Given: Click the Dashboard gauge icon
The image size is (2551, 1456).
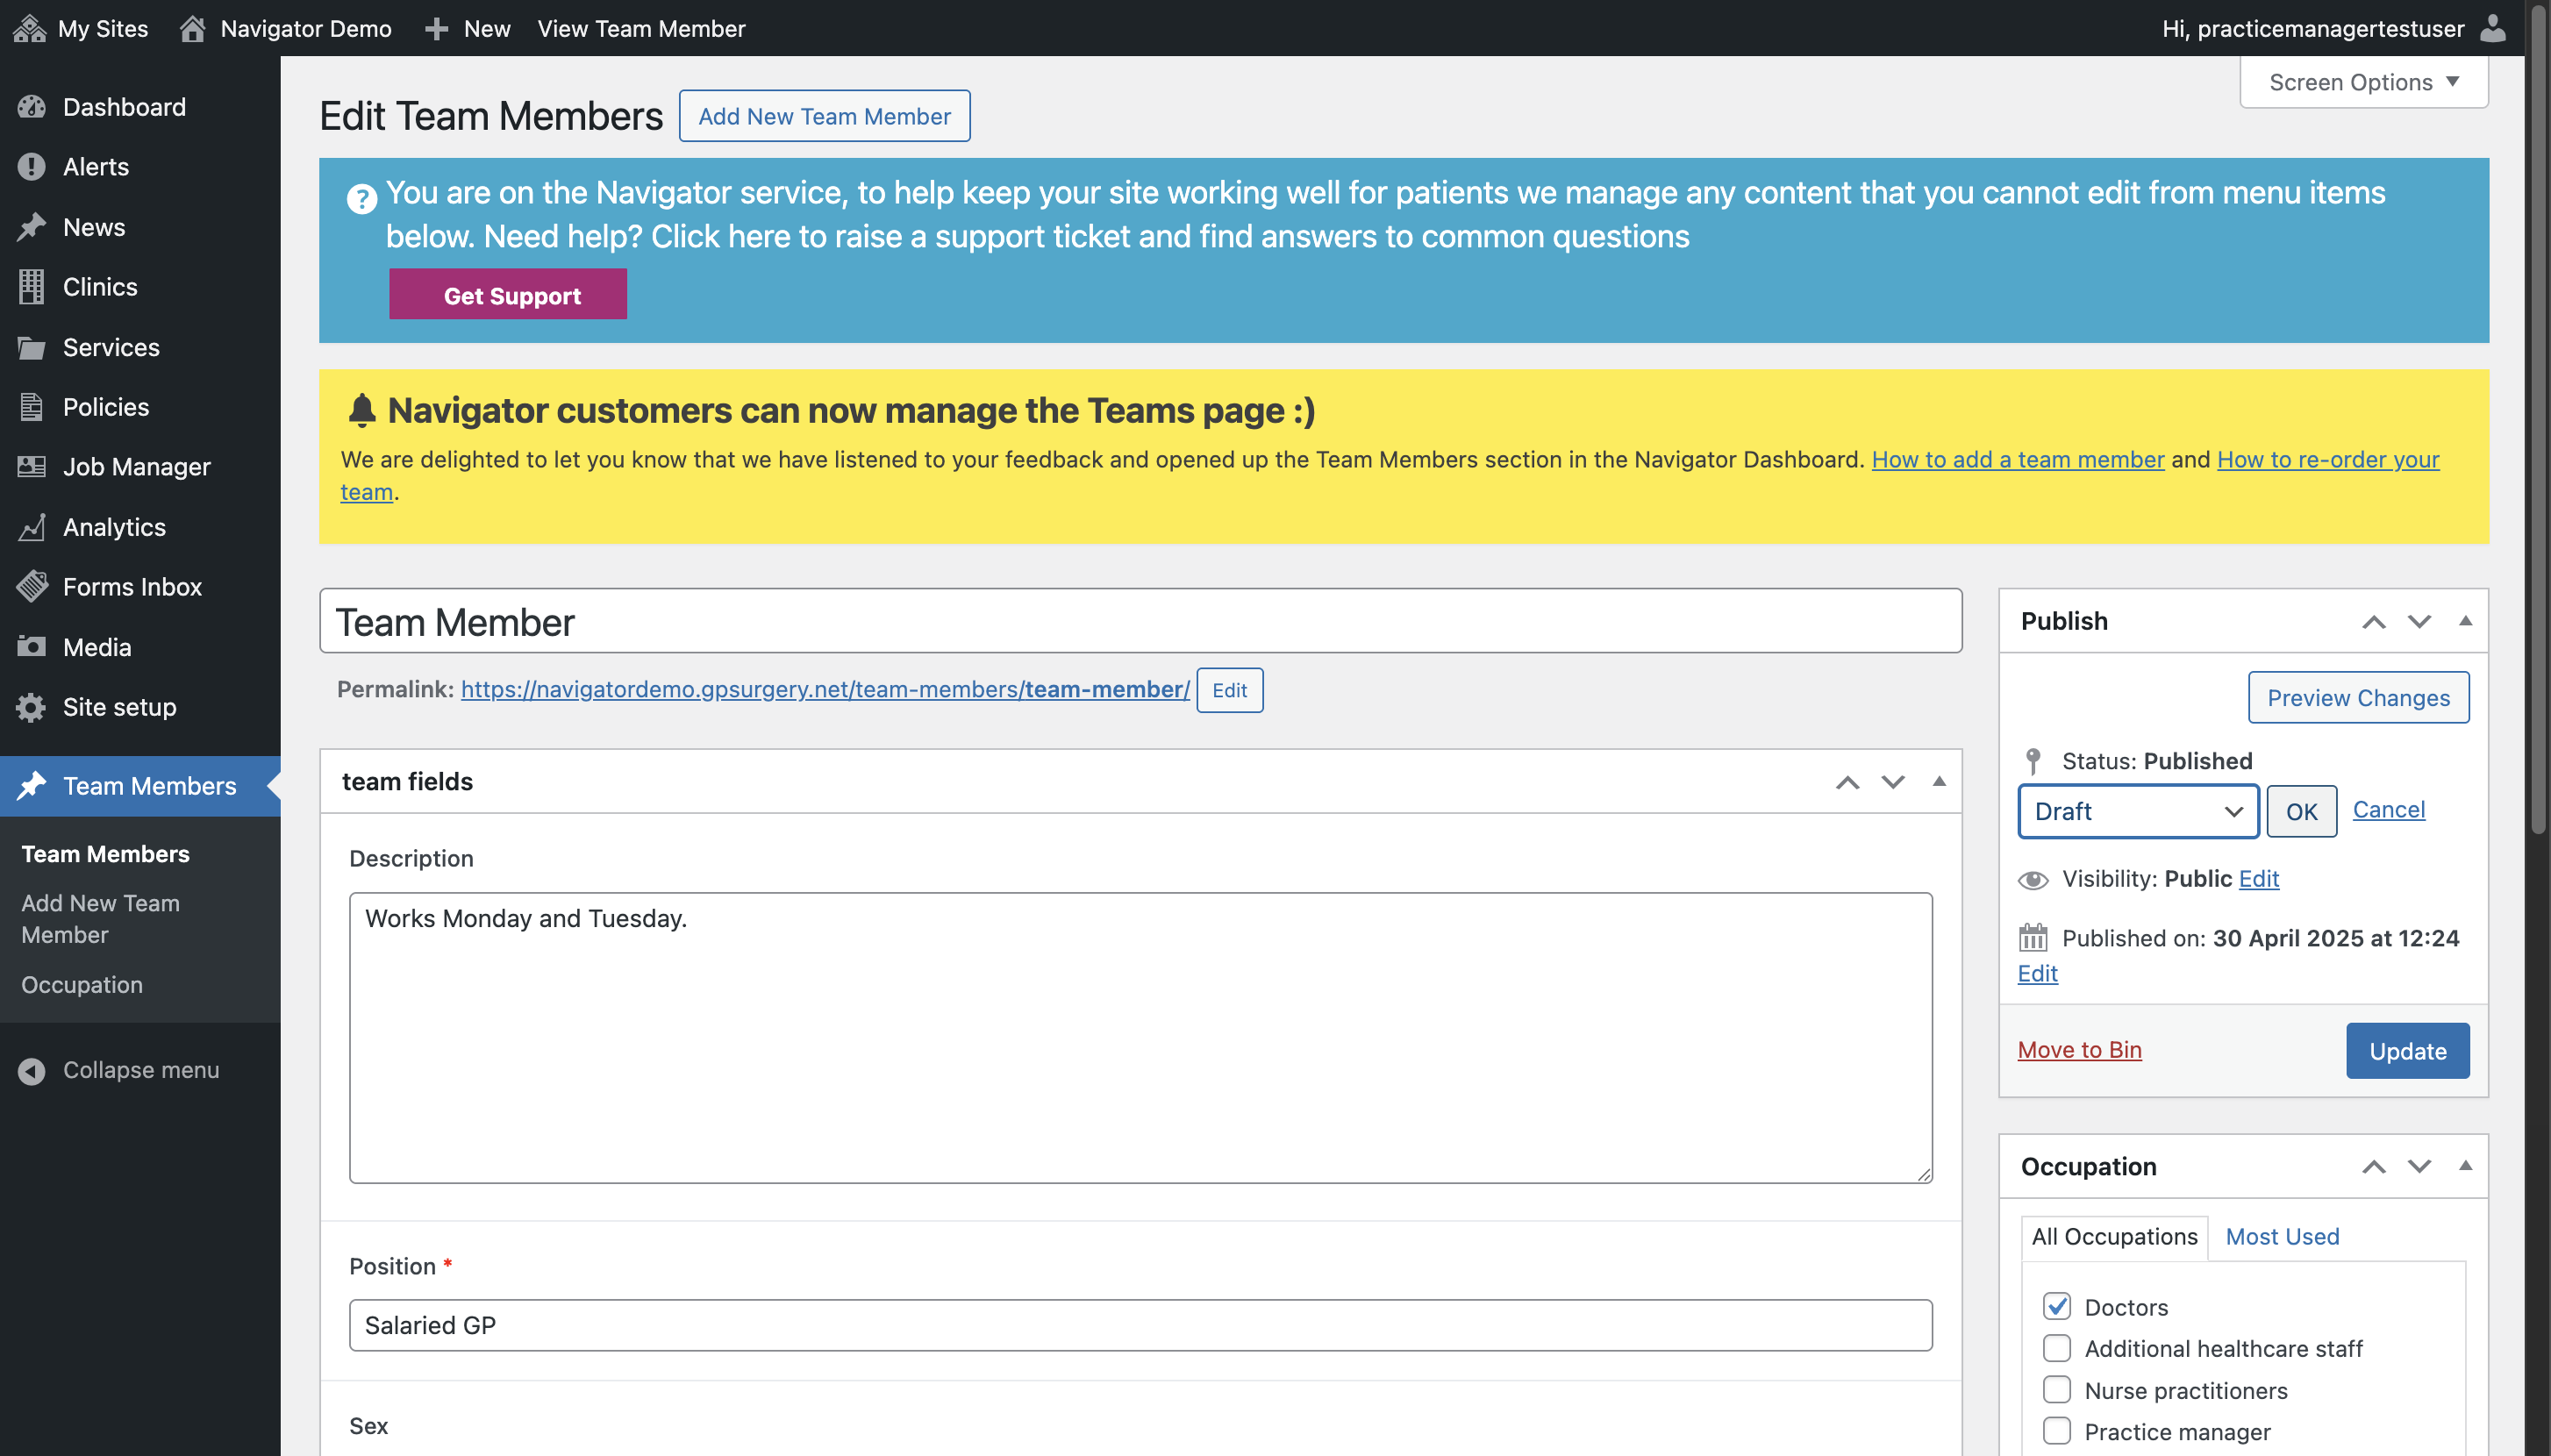Looking at the screenshot, I should point(32,107).
